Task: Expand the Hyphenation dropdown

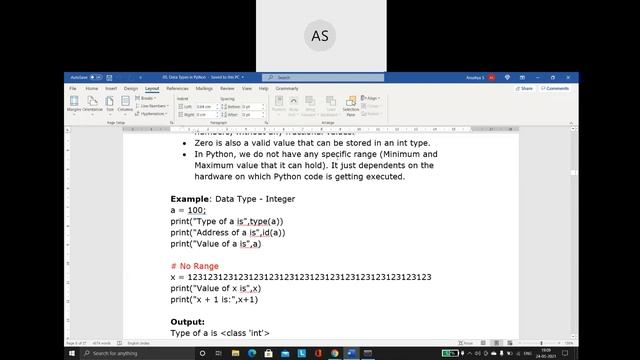Action: 151,114
